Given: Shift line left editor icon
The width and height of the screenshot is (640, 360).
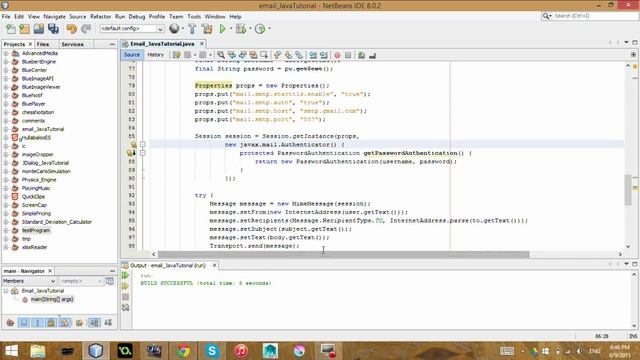Looking at the screenshot, I should pos(313,55).
